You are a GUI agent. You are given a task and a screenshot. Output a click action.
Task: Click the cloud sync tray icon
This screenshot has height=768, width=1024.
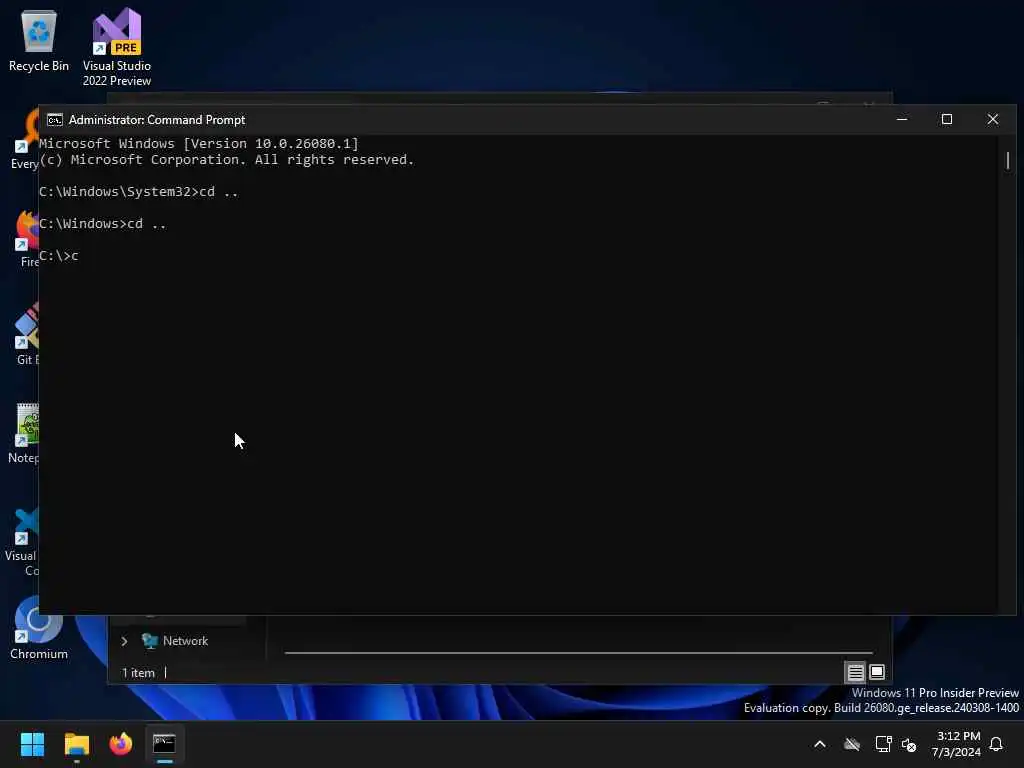(x=852, y=744)
